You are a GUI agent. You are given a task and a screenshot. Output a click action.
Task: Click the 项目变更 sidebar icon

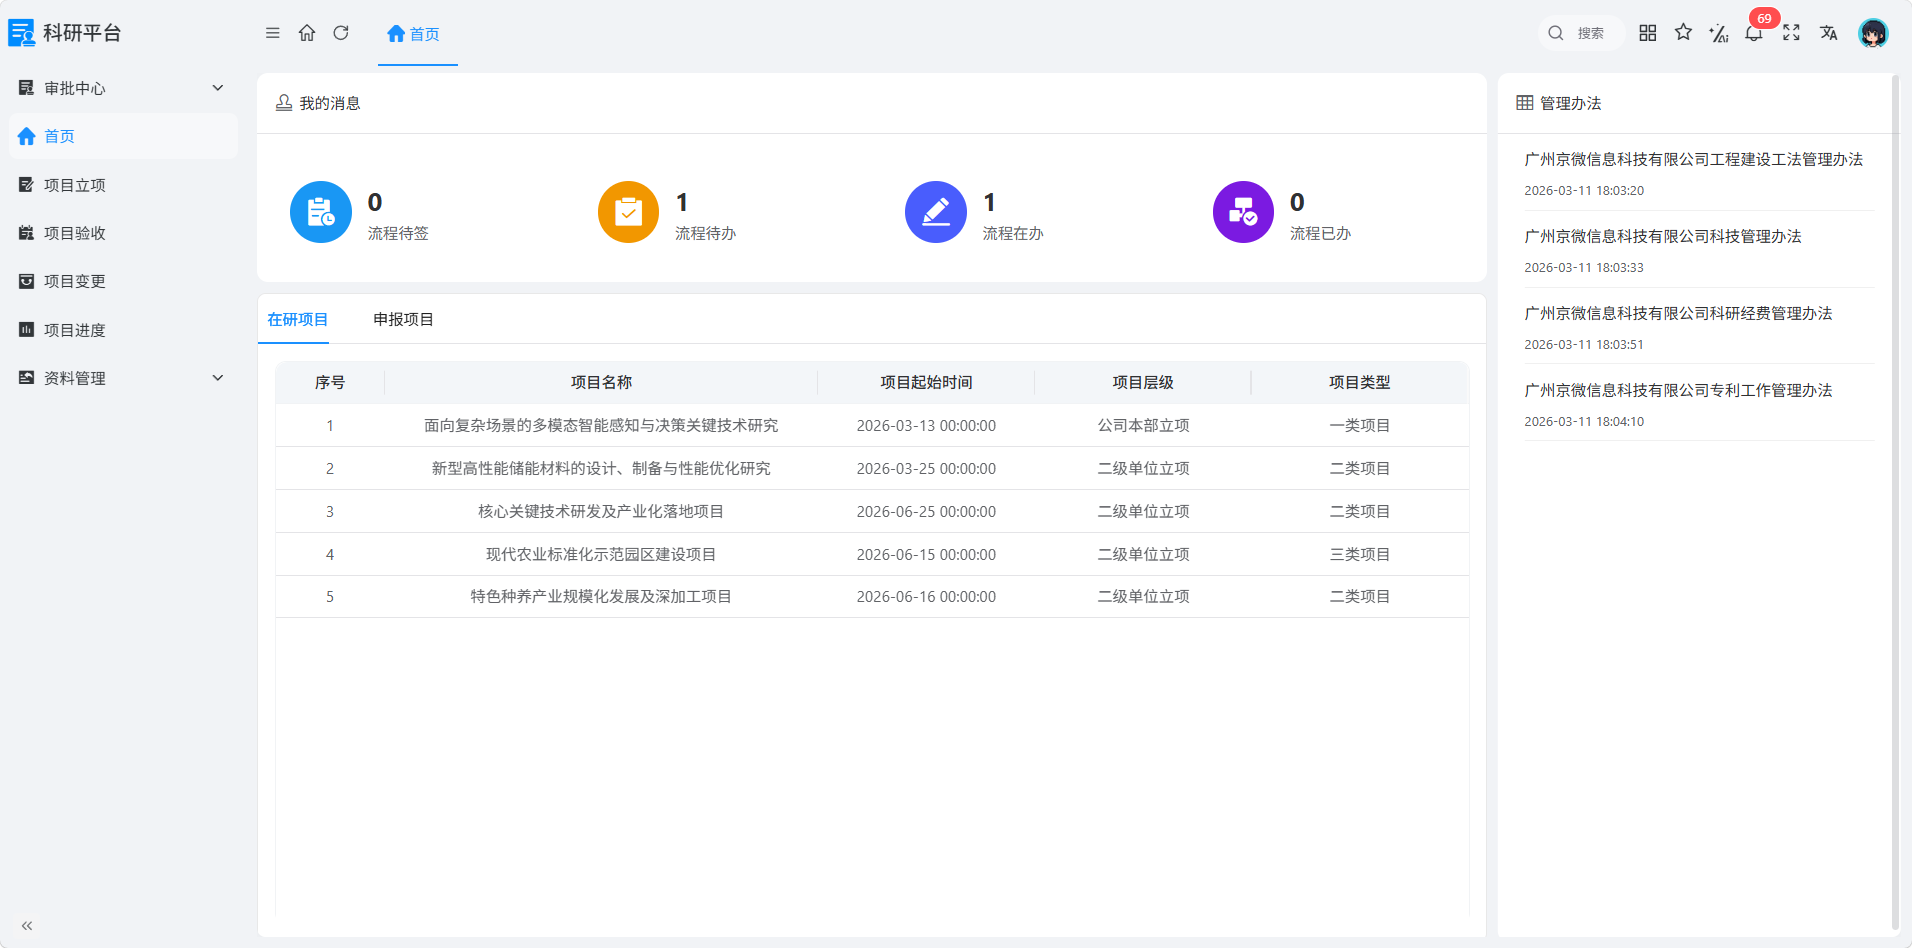(26, 281)
